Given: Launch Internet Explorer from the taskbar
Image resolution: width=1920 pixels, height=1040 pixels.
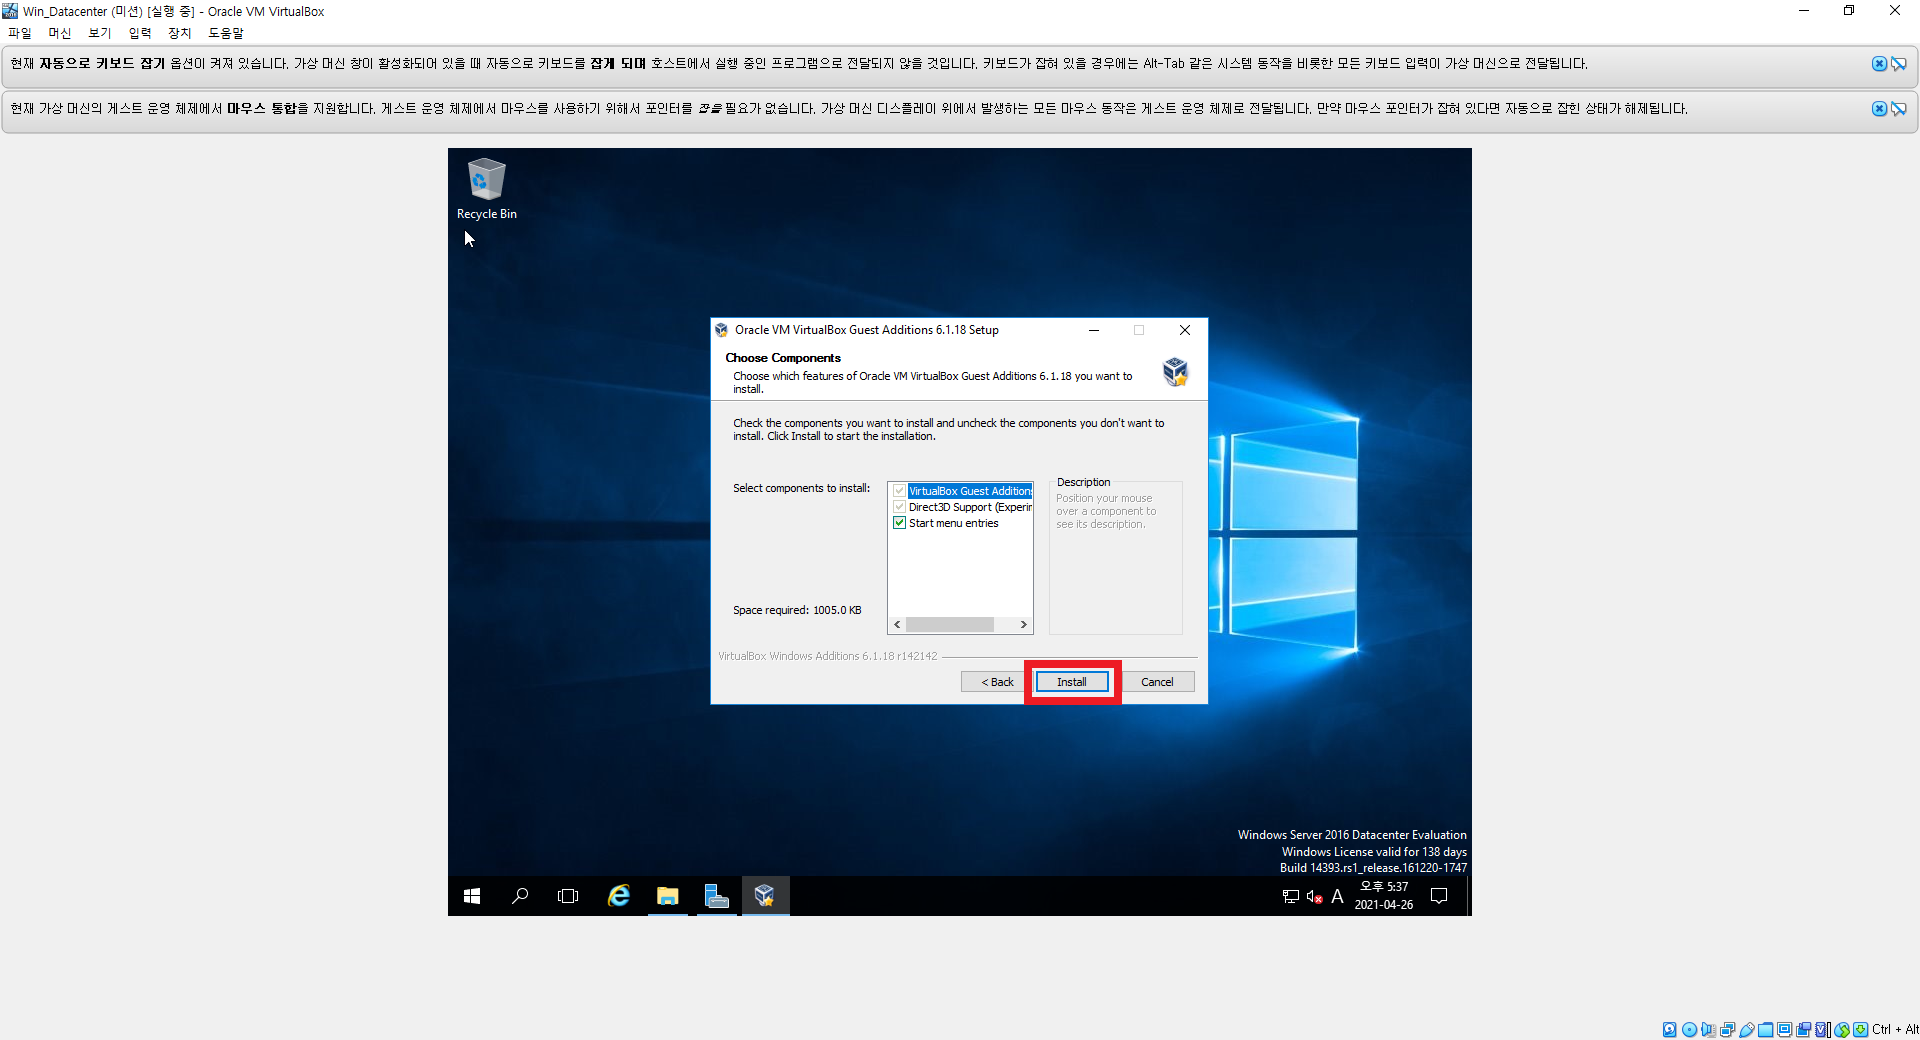Looking at the screenshot, I should point(619,896).
